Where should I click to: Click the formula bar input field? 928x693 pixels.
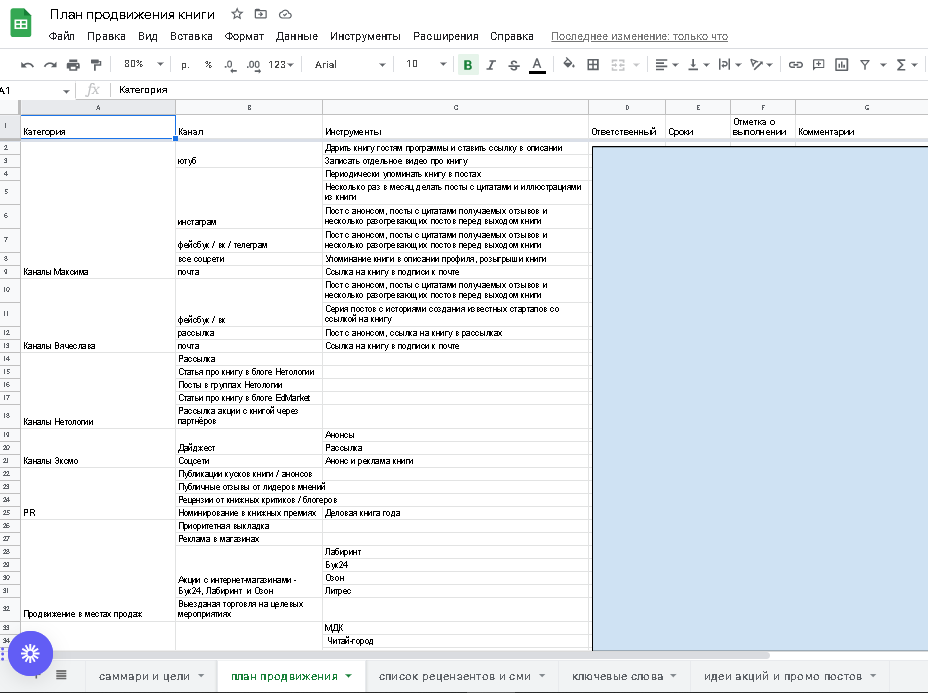click(x=500, y=90)
